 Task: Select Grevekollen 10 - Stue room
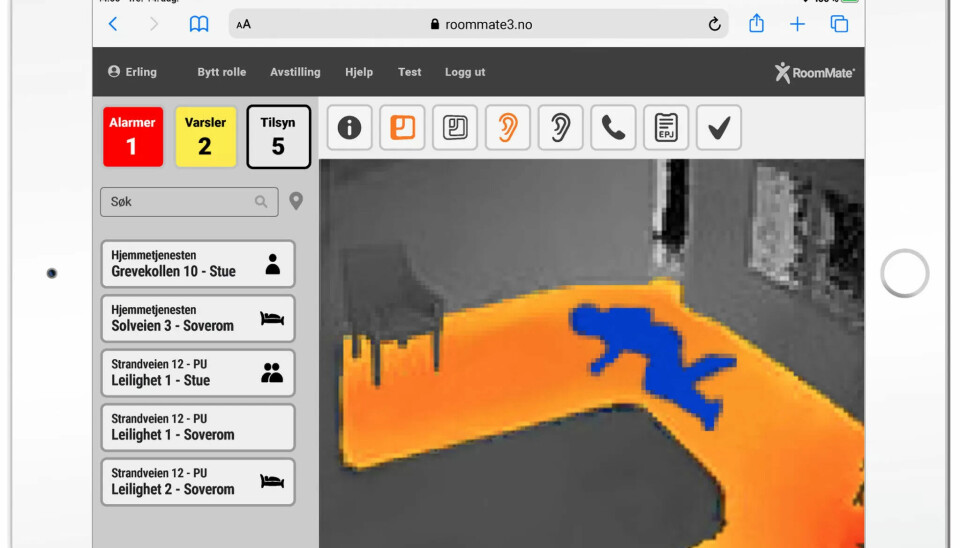[198, 264]
